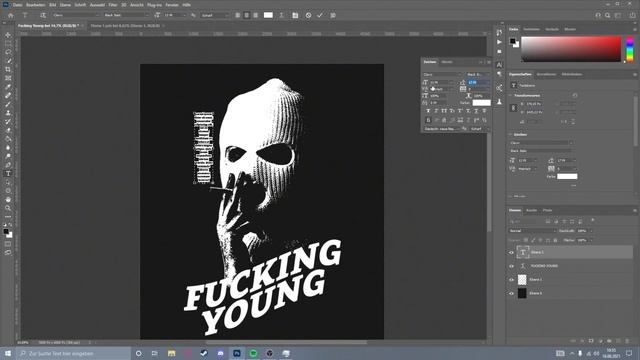Open font family dropdown in Eigenschaften panel
The width and height of the screenshot is (640, 360).
click(x=541, y=143)
